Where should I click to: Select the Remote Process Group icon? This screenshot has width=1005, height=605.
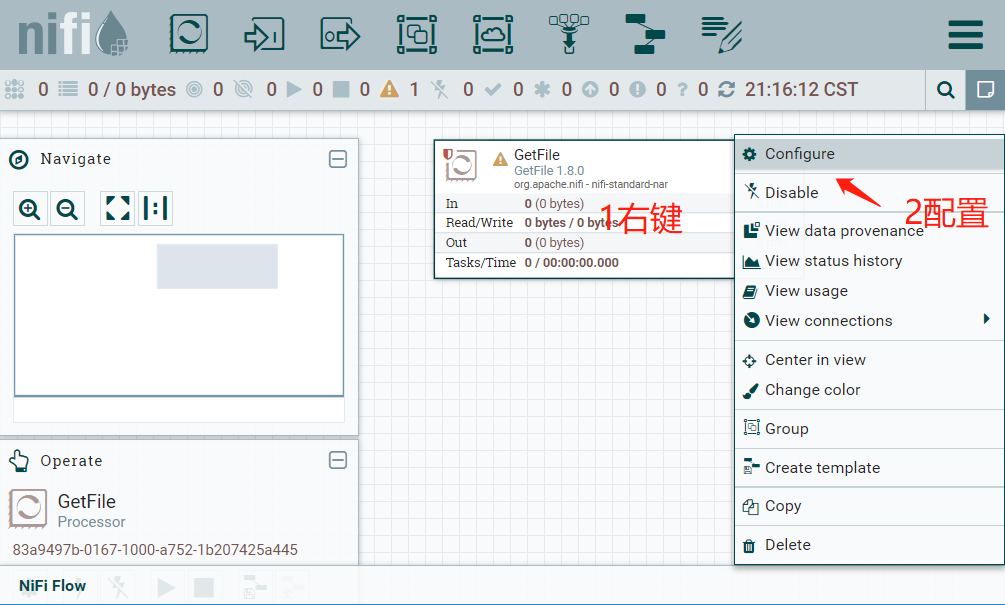(x=493, y=34)
